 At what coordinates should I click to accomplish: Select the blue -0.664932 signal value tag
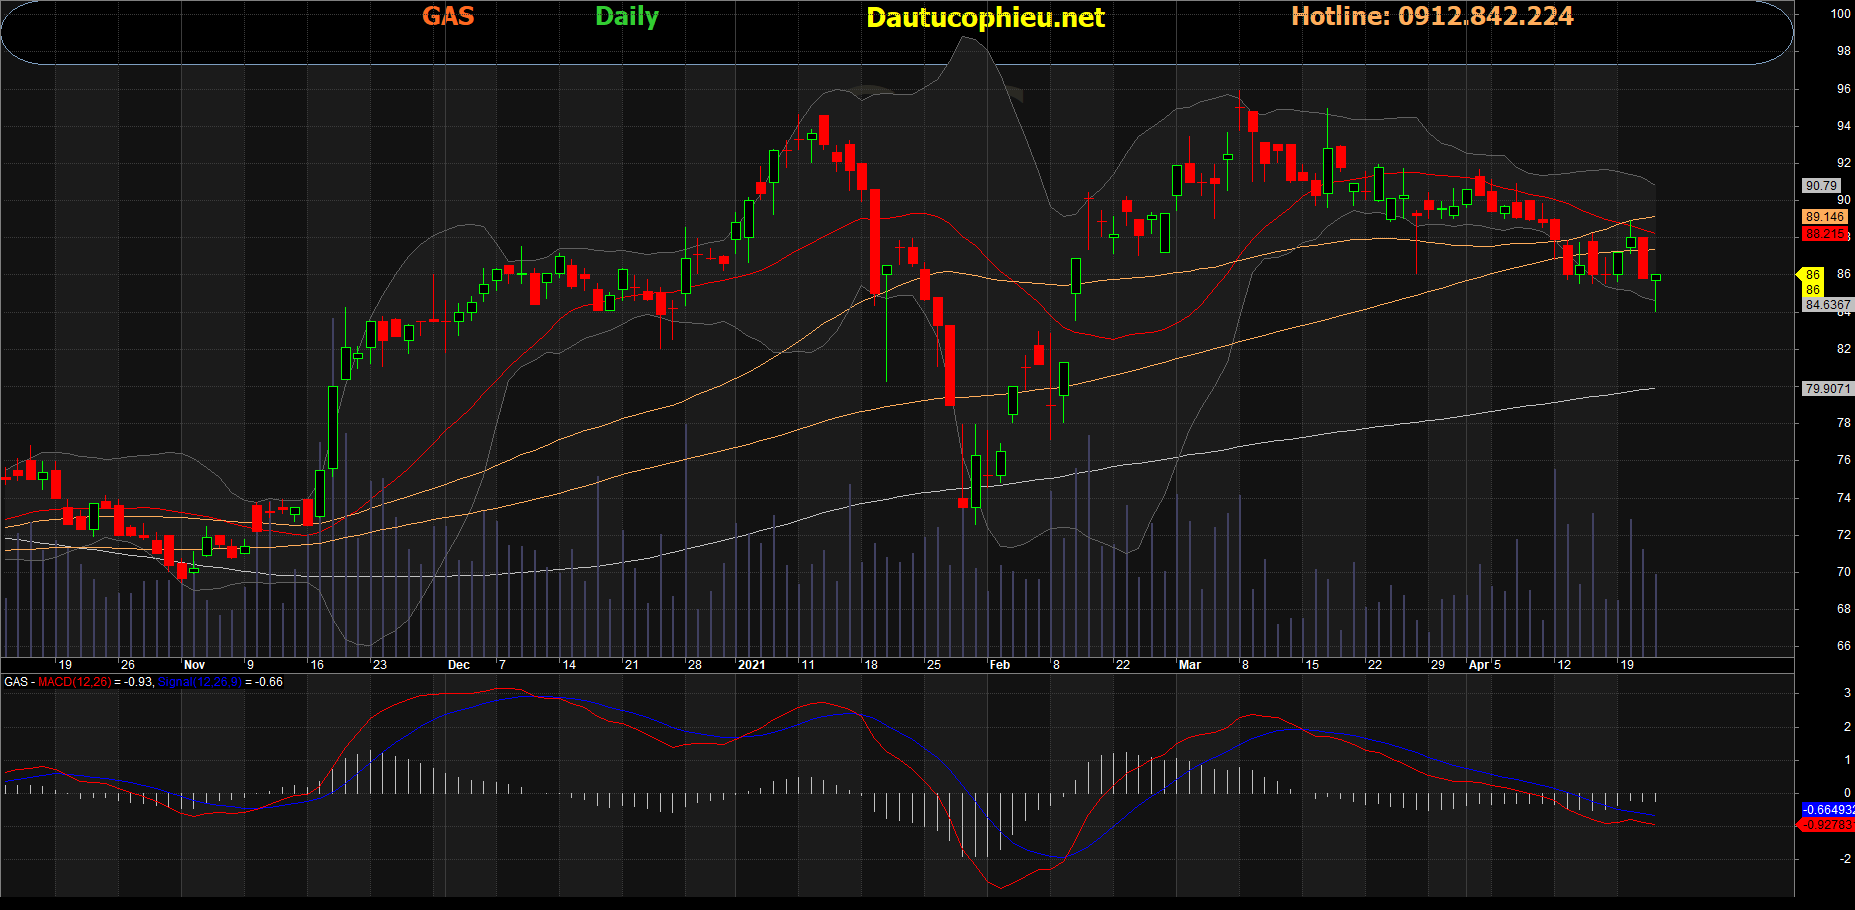tap(1827, 809)
